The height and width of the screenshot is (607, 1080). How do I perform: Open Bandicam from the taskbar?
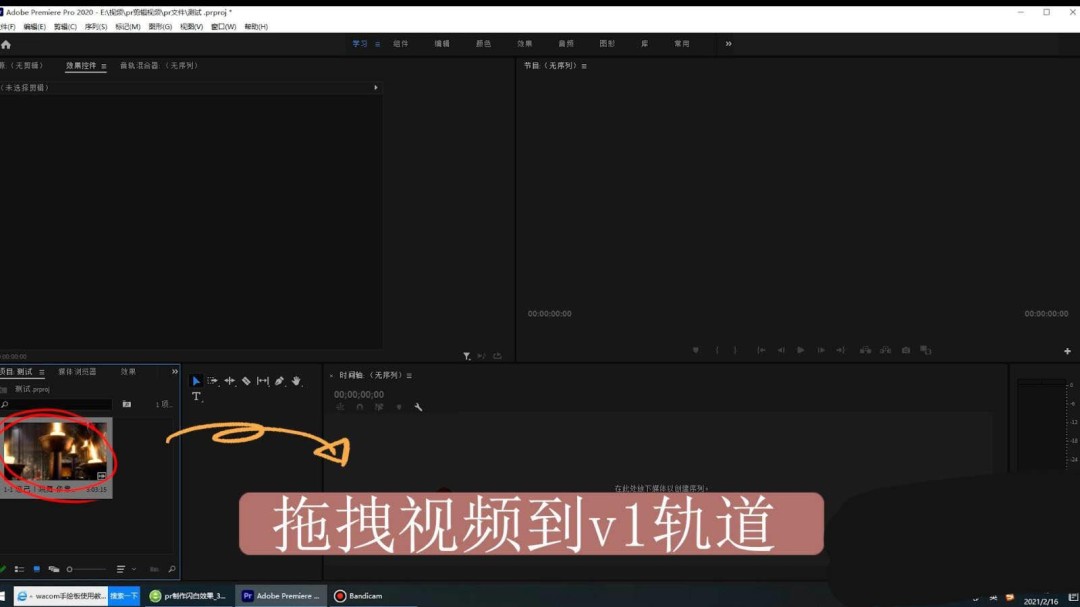[x=358, y=596]
